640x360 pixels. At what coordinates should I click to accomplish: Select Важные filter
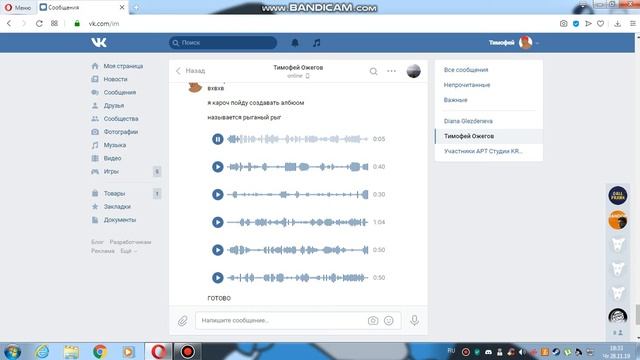(456, 100)
